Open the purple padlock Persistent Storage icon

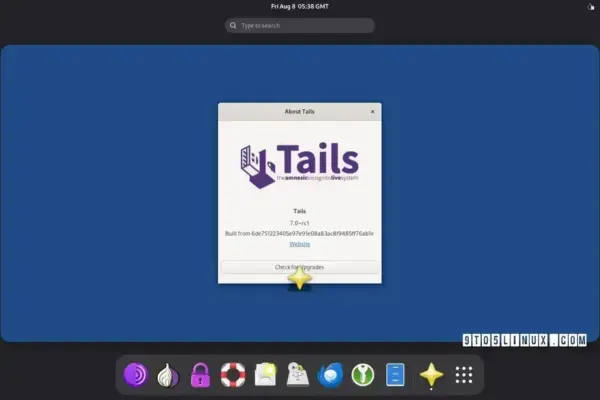[200, 375]
